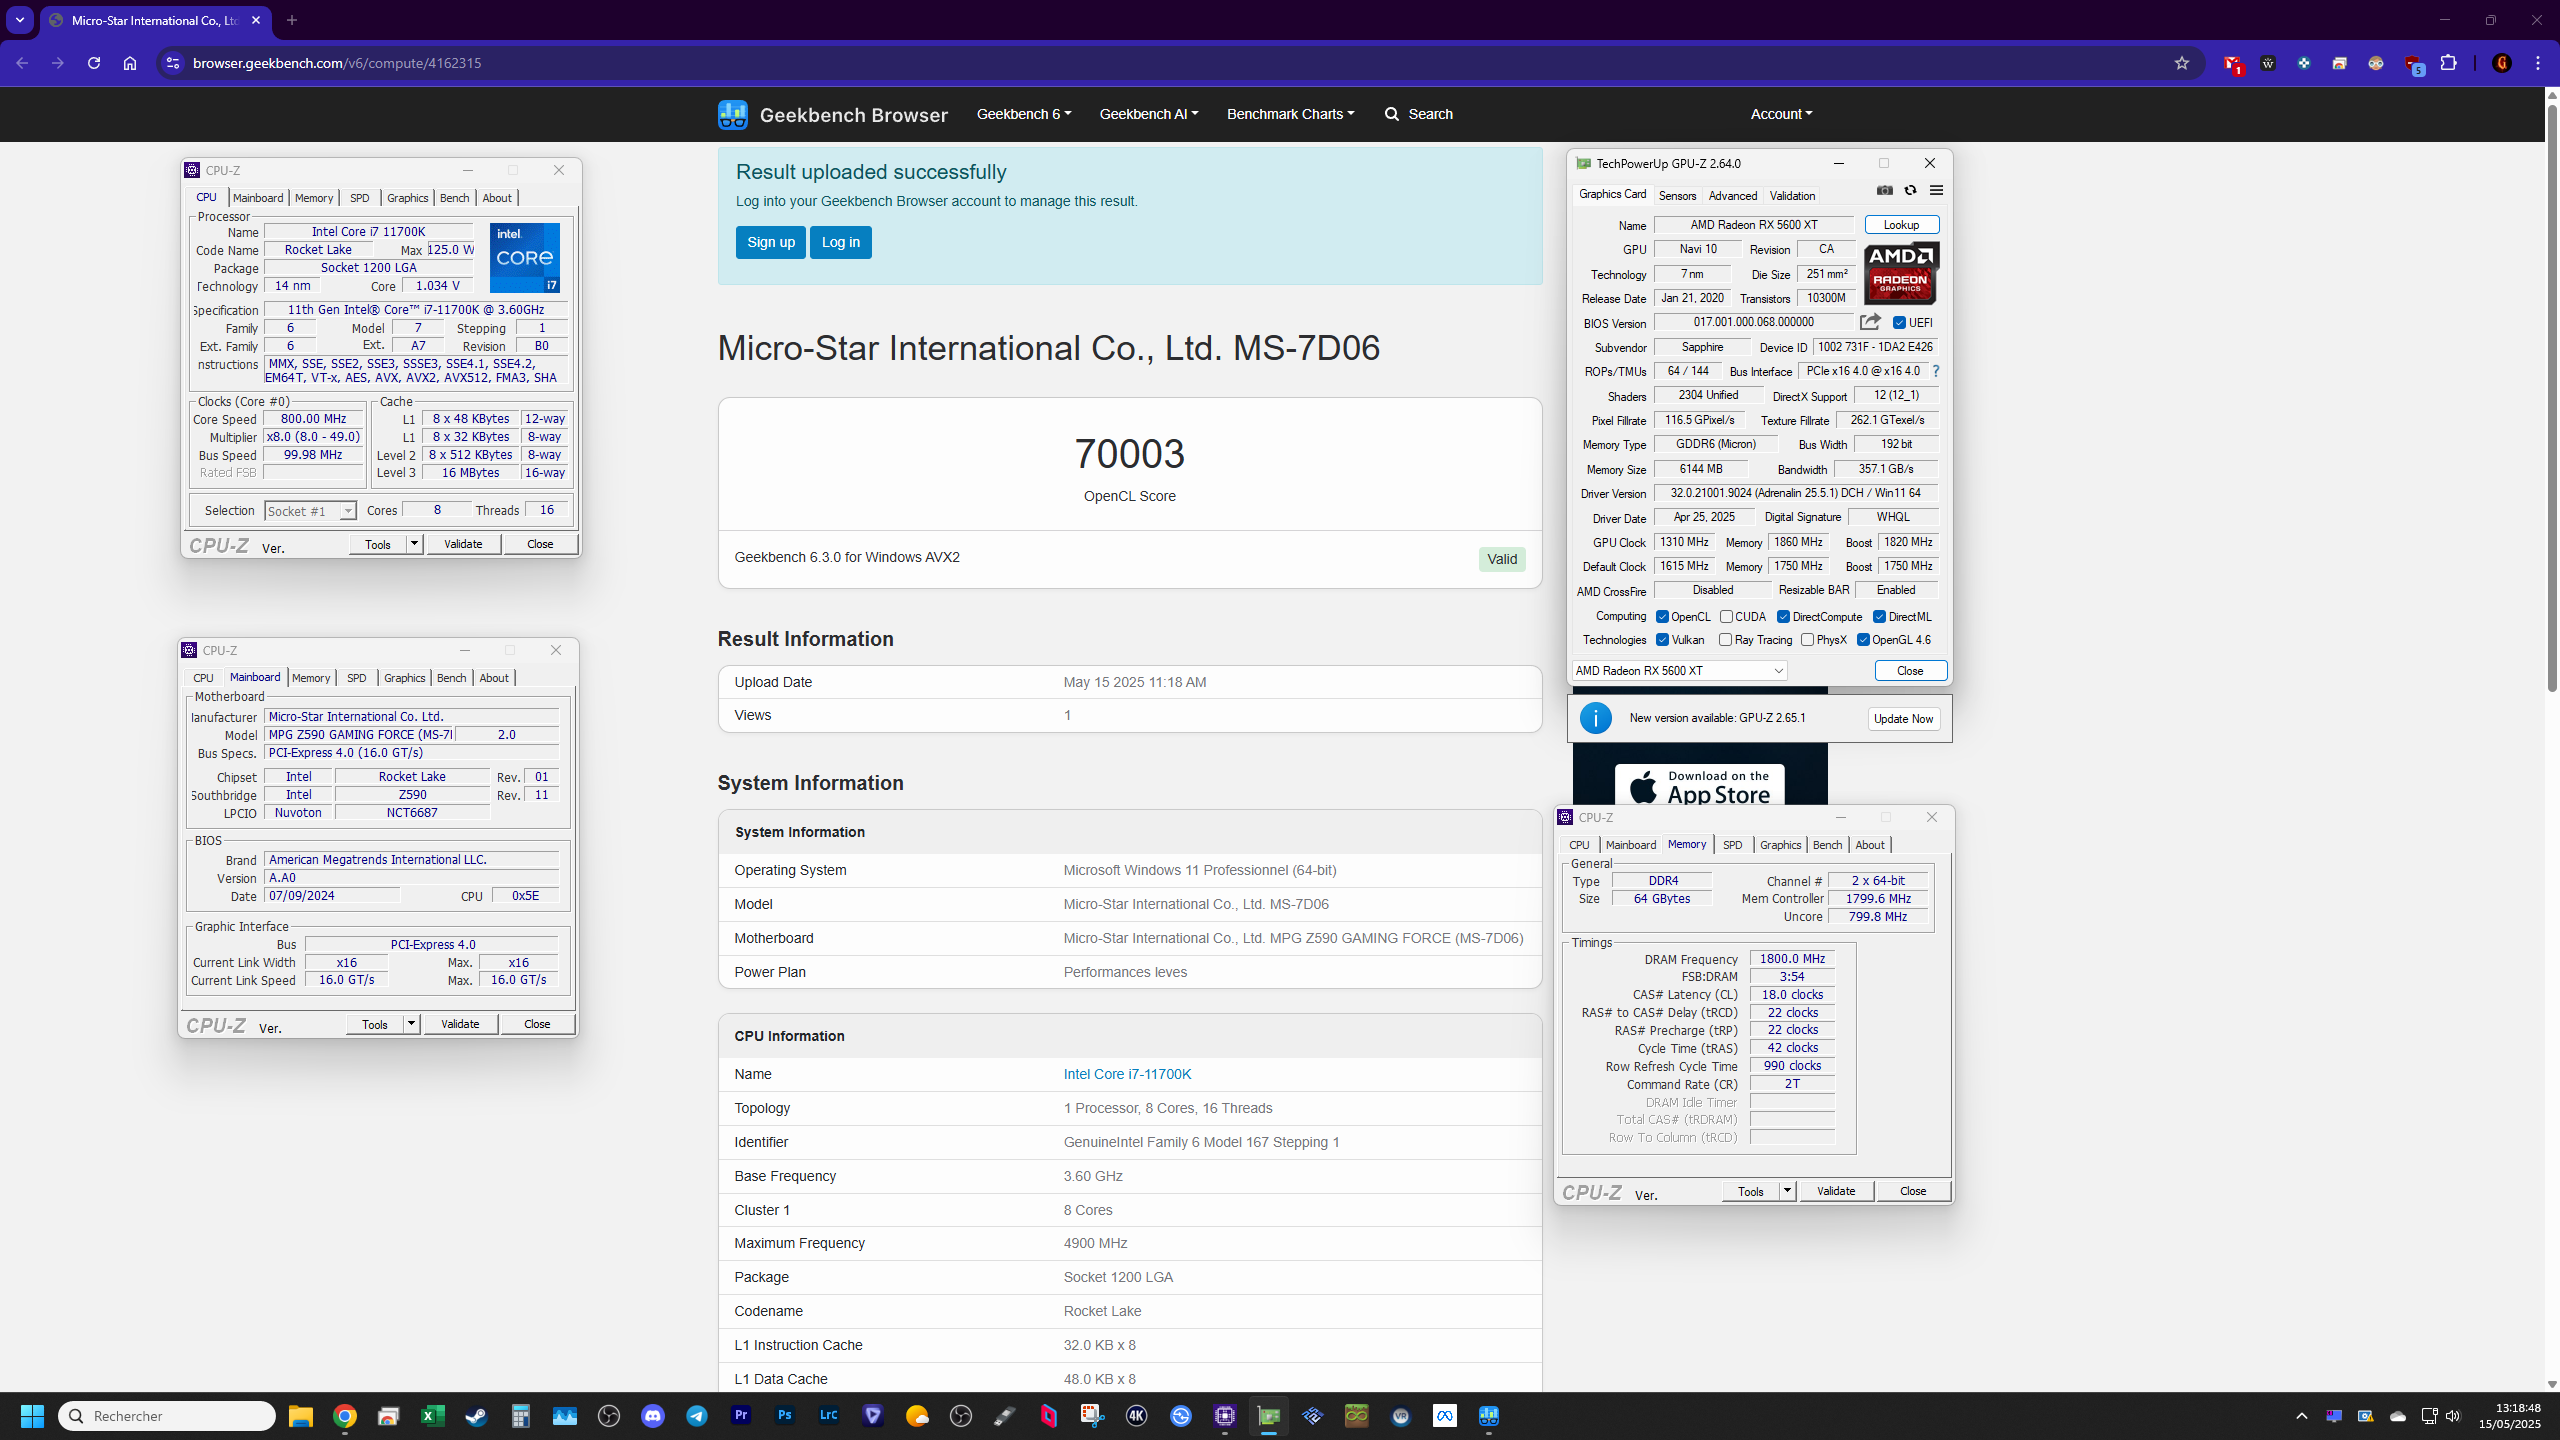Image resolution: width=2560 pixels, height=1440 pixels.
Task: Bookmark this page with the star icon
Action: (x=2182, y=63)
